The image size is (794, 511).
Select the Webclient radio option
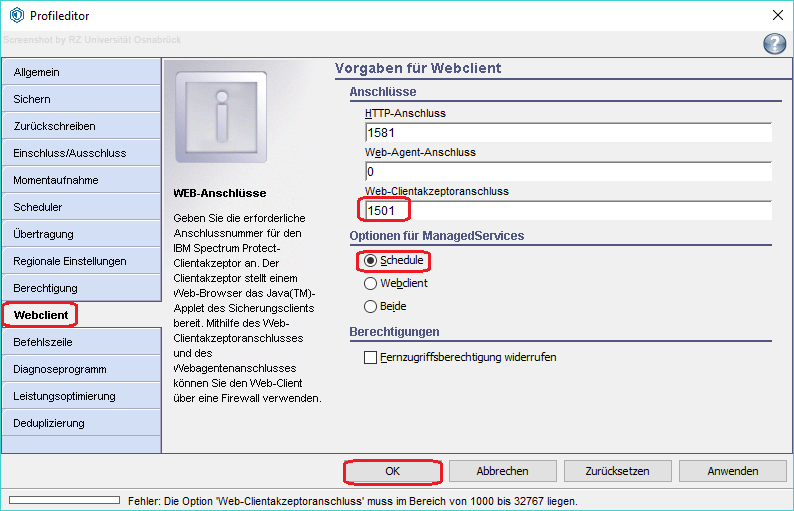(371, 283)
